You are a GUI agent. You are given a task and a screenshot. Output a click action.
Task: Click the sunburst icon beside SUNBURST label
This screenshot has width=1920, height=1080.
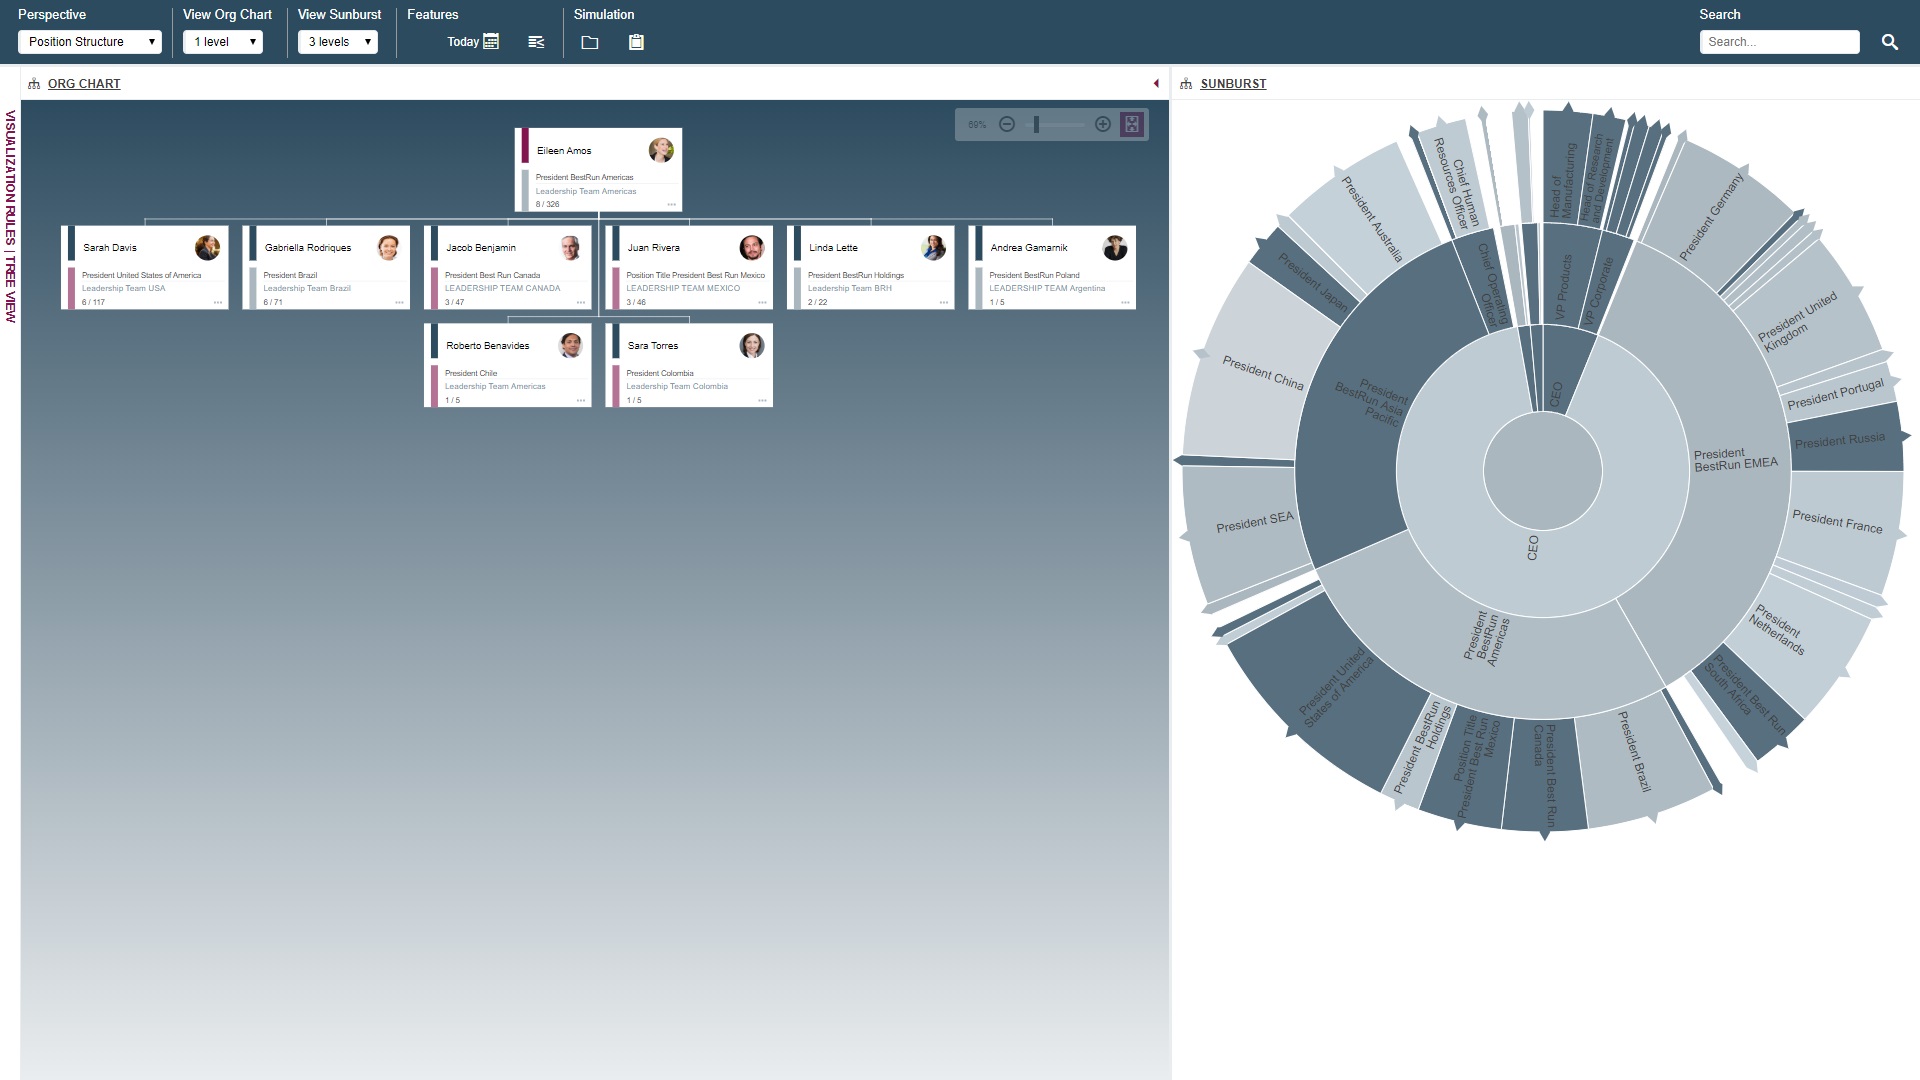coord(1186,84)
